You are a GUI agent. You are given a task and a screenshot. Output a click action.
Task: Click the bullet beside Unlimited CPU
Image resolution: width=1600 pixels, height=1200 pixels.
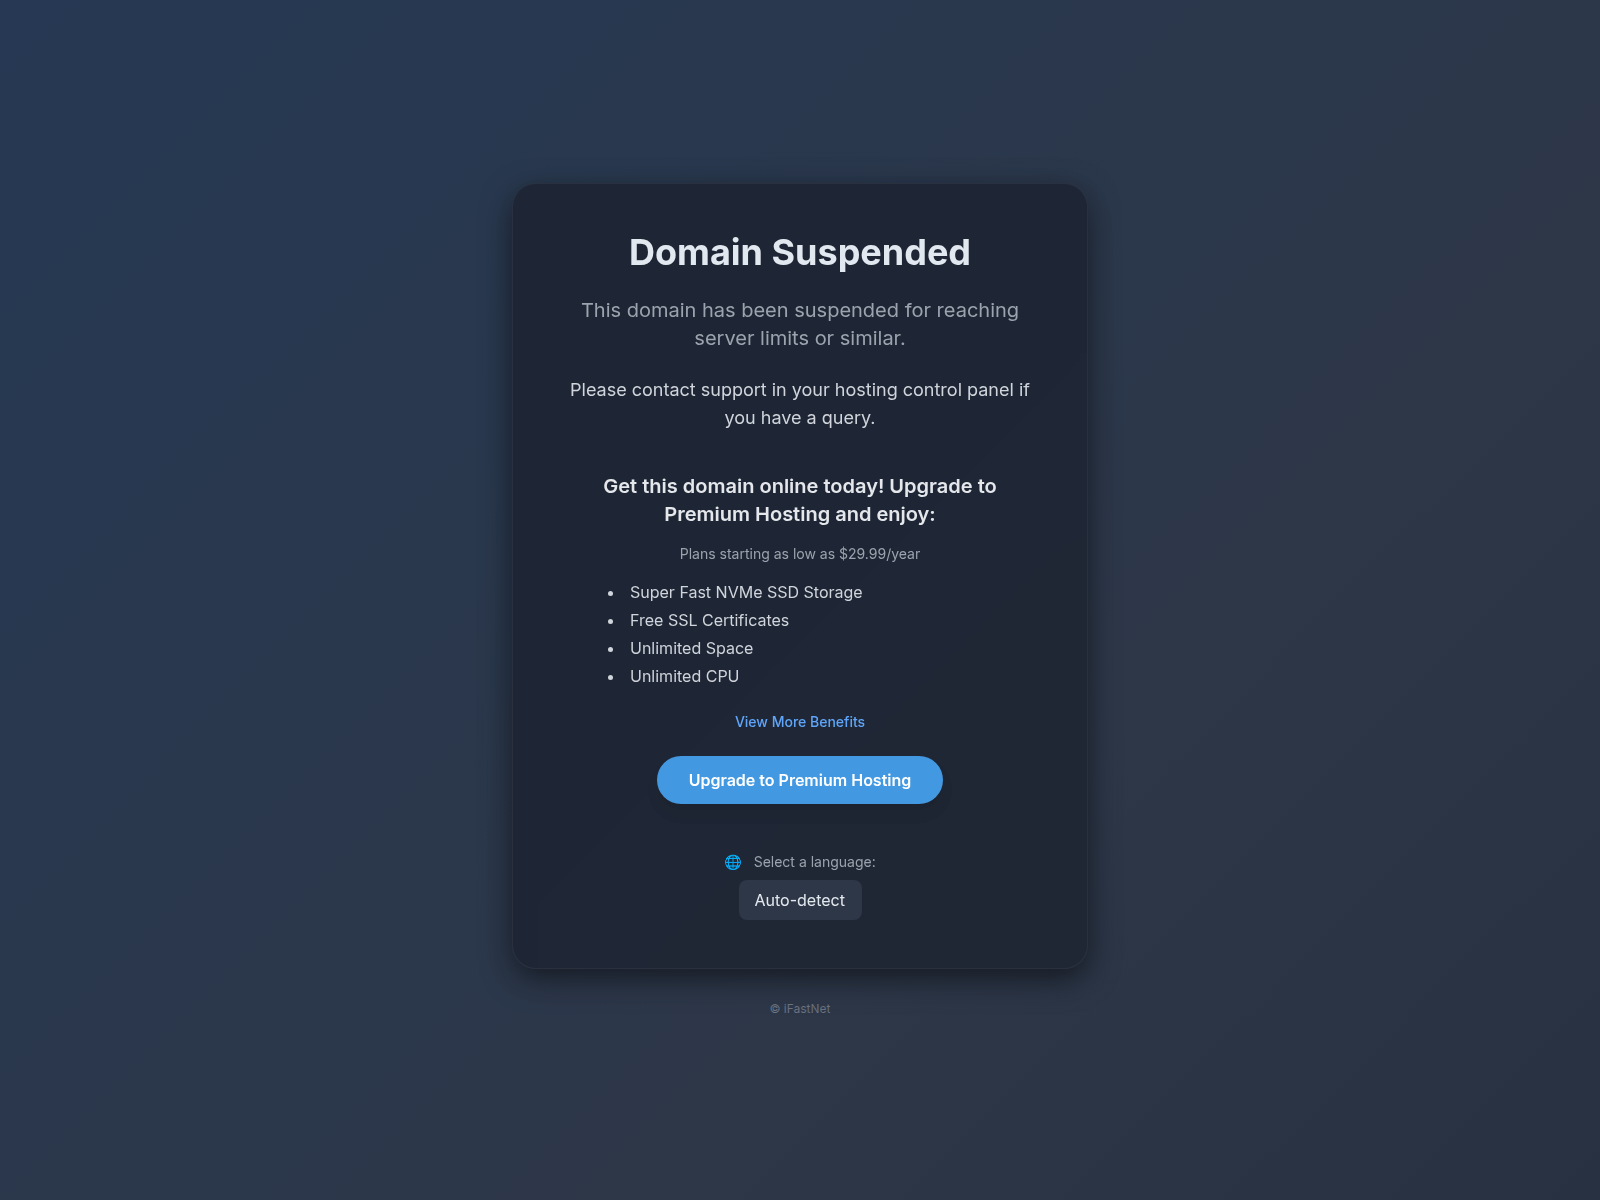point(611,677)
